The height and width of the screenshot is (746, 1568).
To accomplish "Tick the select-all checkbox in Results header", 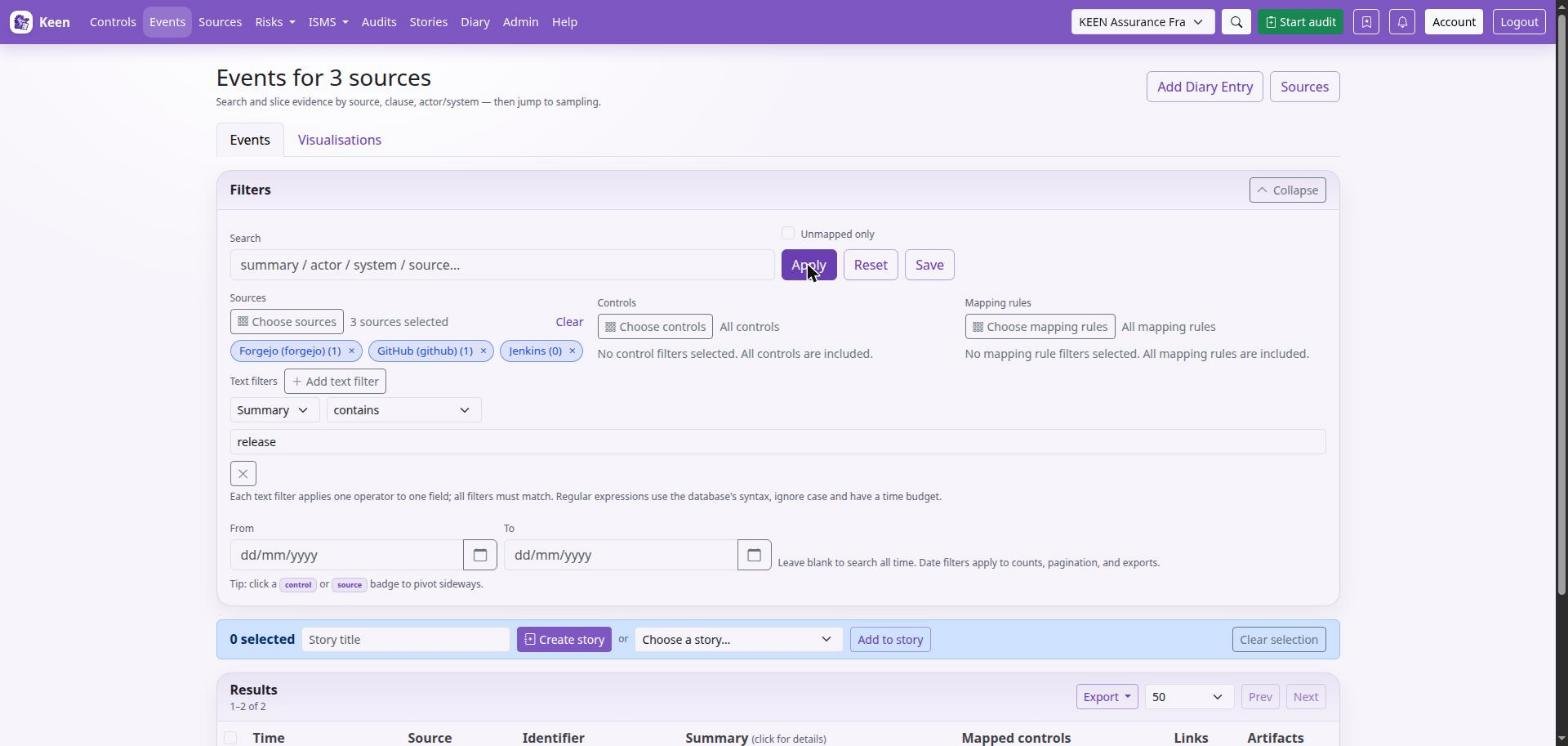I will (x=231, y=738).
